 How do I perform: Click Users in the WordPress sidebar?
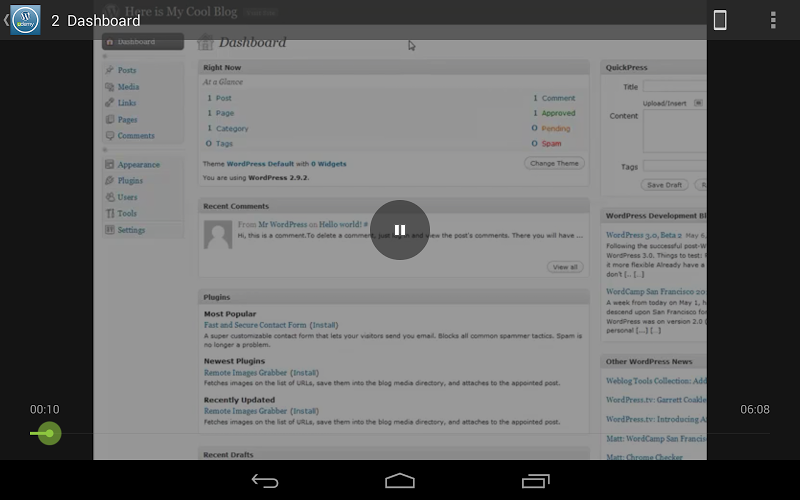coord(127,197)
